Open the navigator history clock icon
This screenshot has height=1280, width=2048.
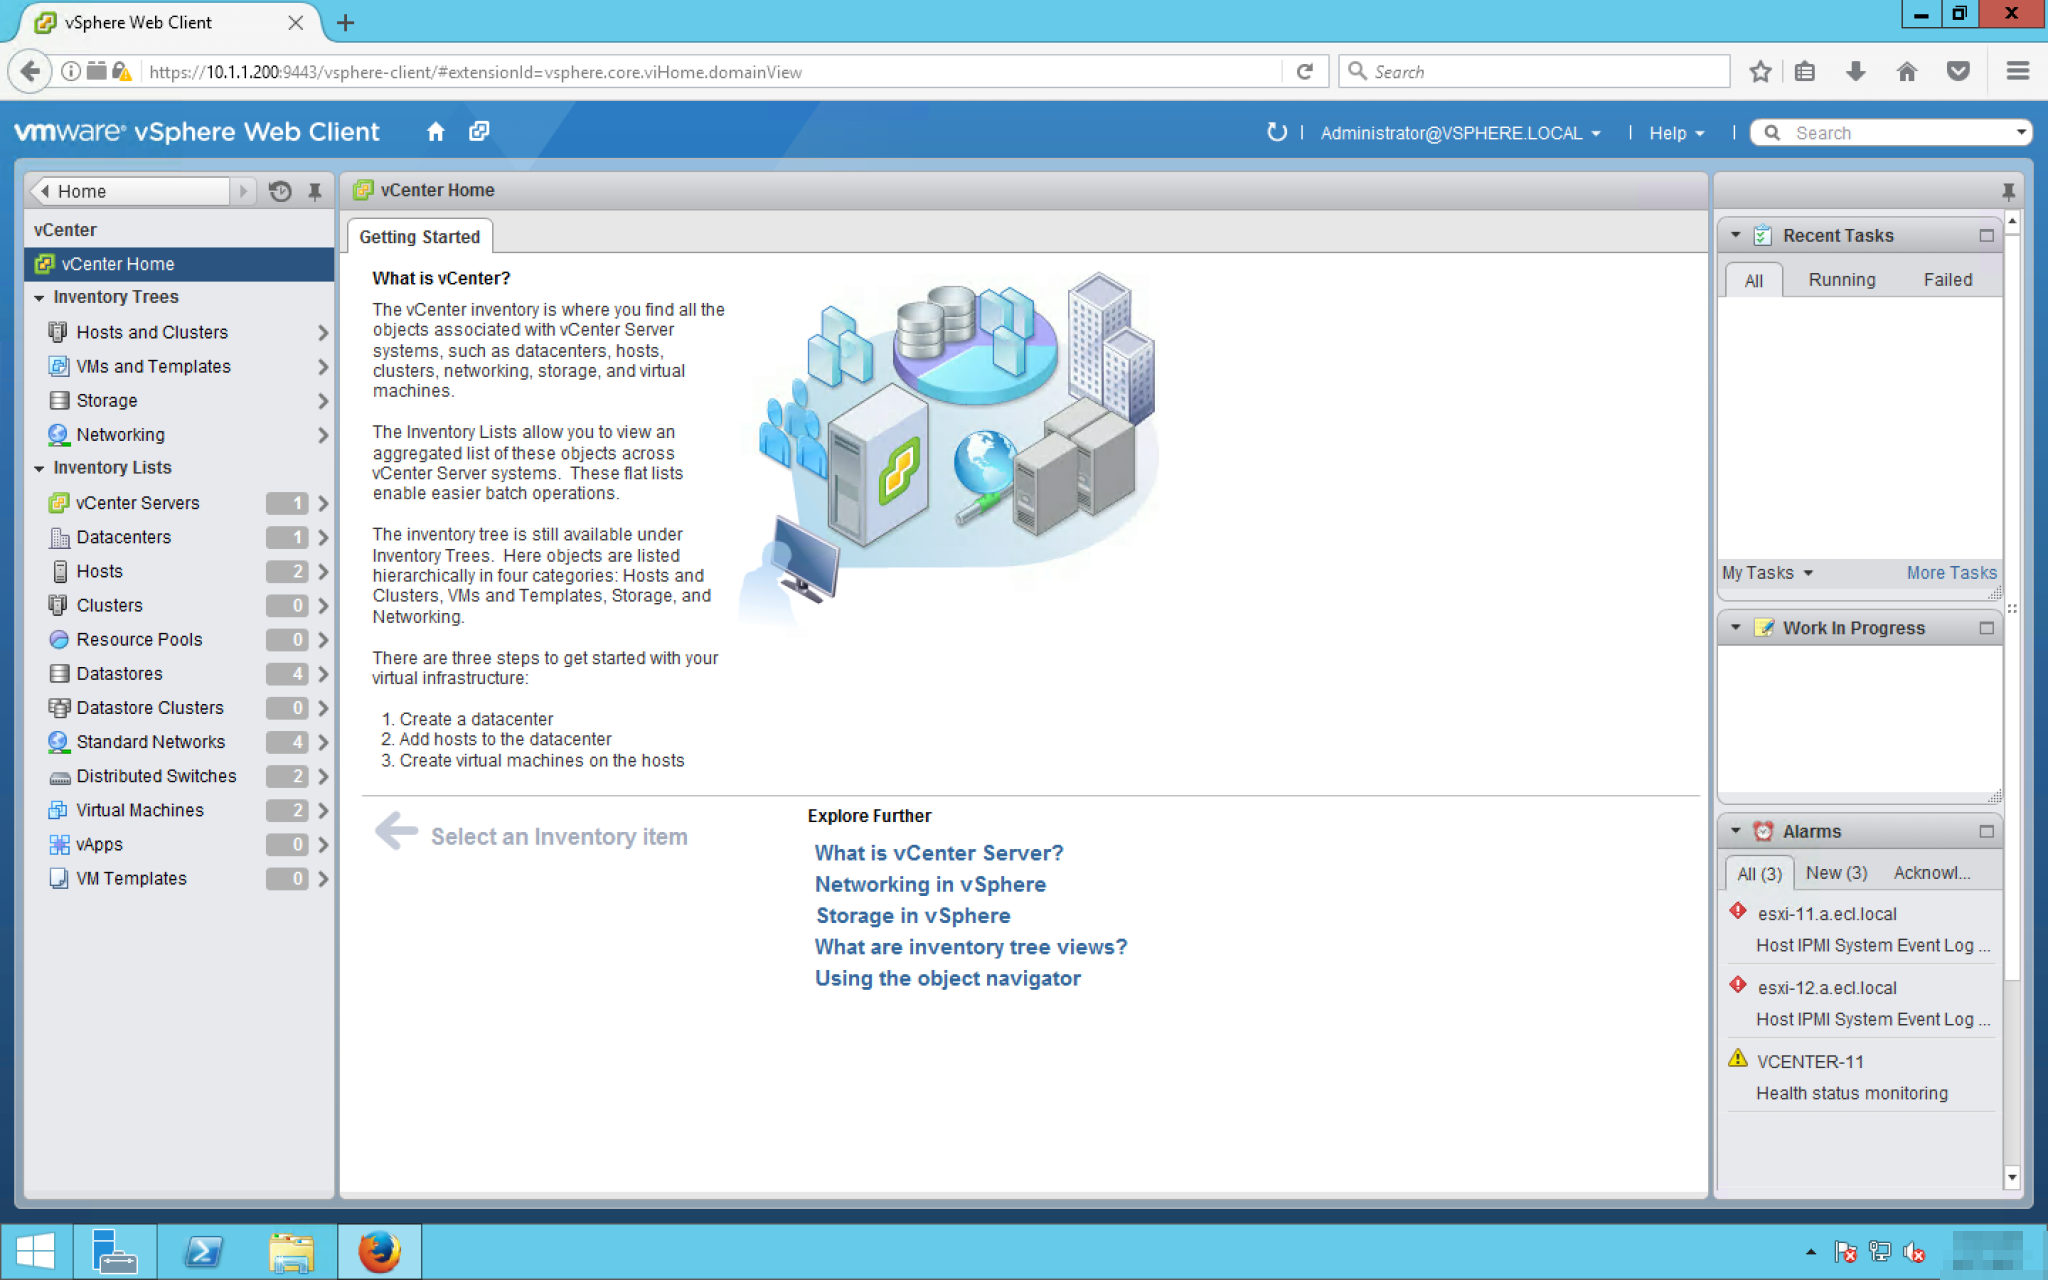tap(280, 191)
